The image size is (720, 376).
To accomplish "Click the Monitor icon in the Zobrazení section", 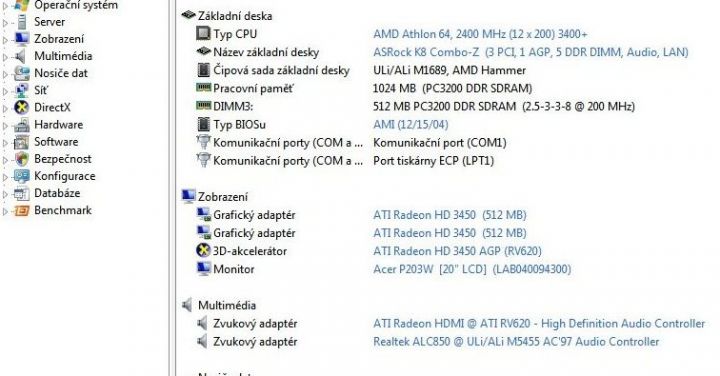I will [203, 269].
